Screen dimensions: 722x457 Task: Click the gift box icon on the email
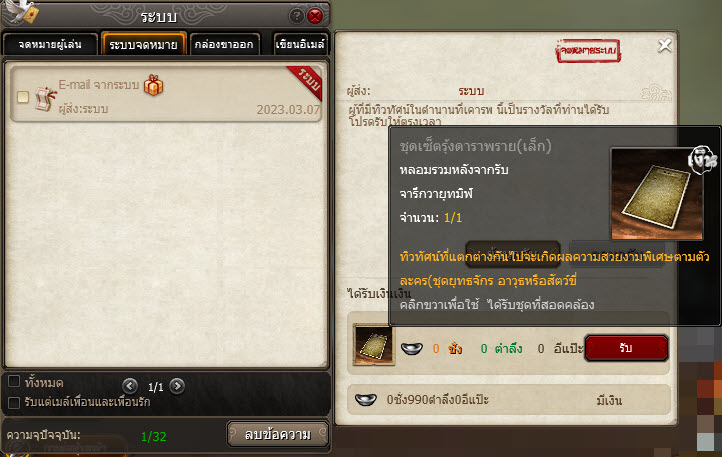[153, 85]
